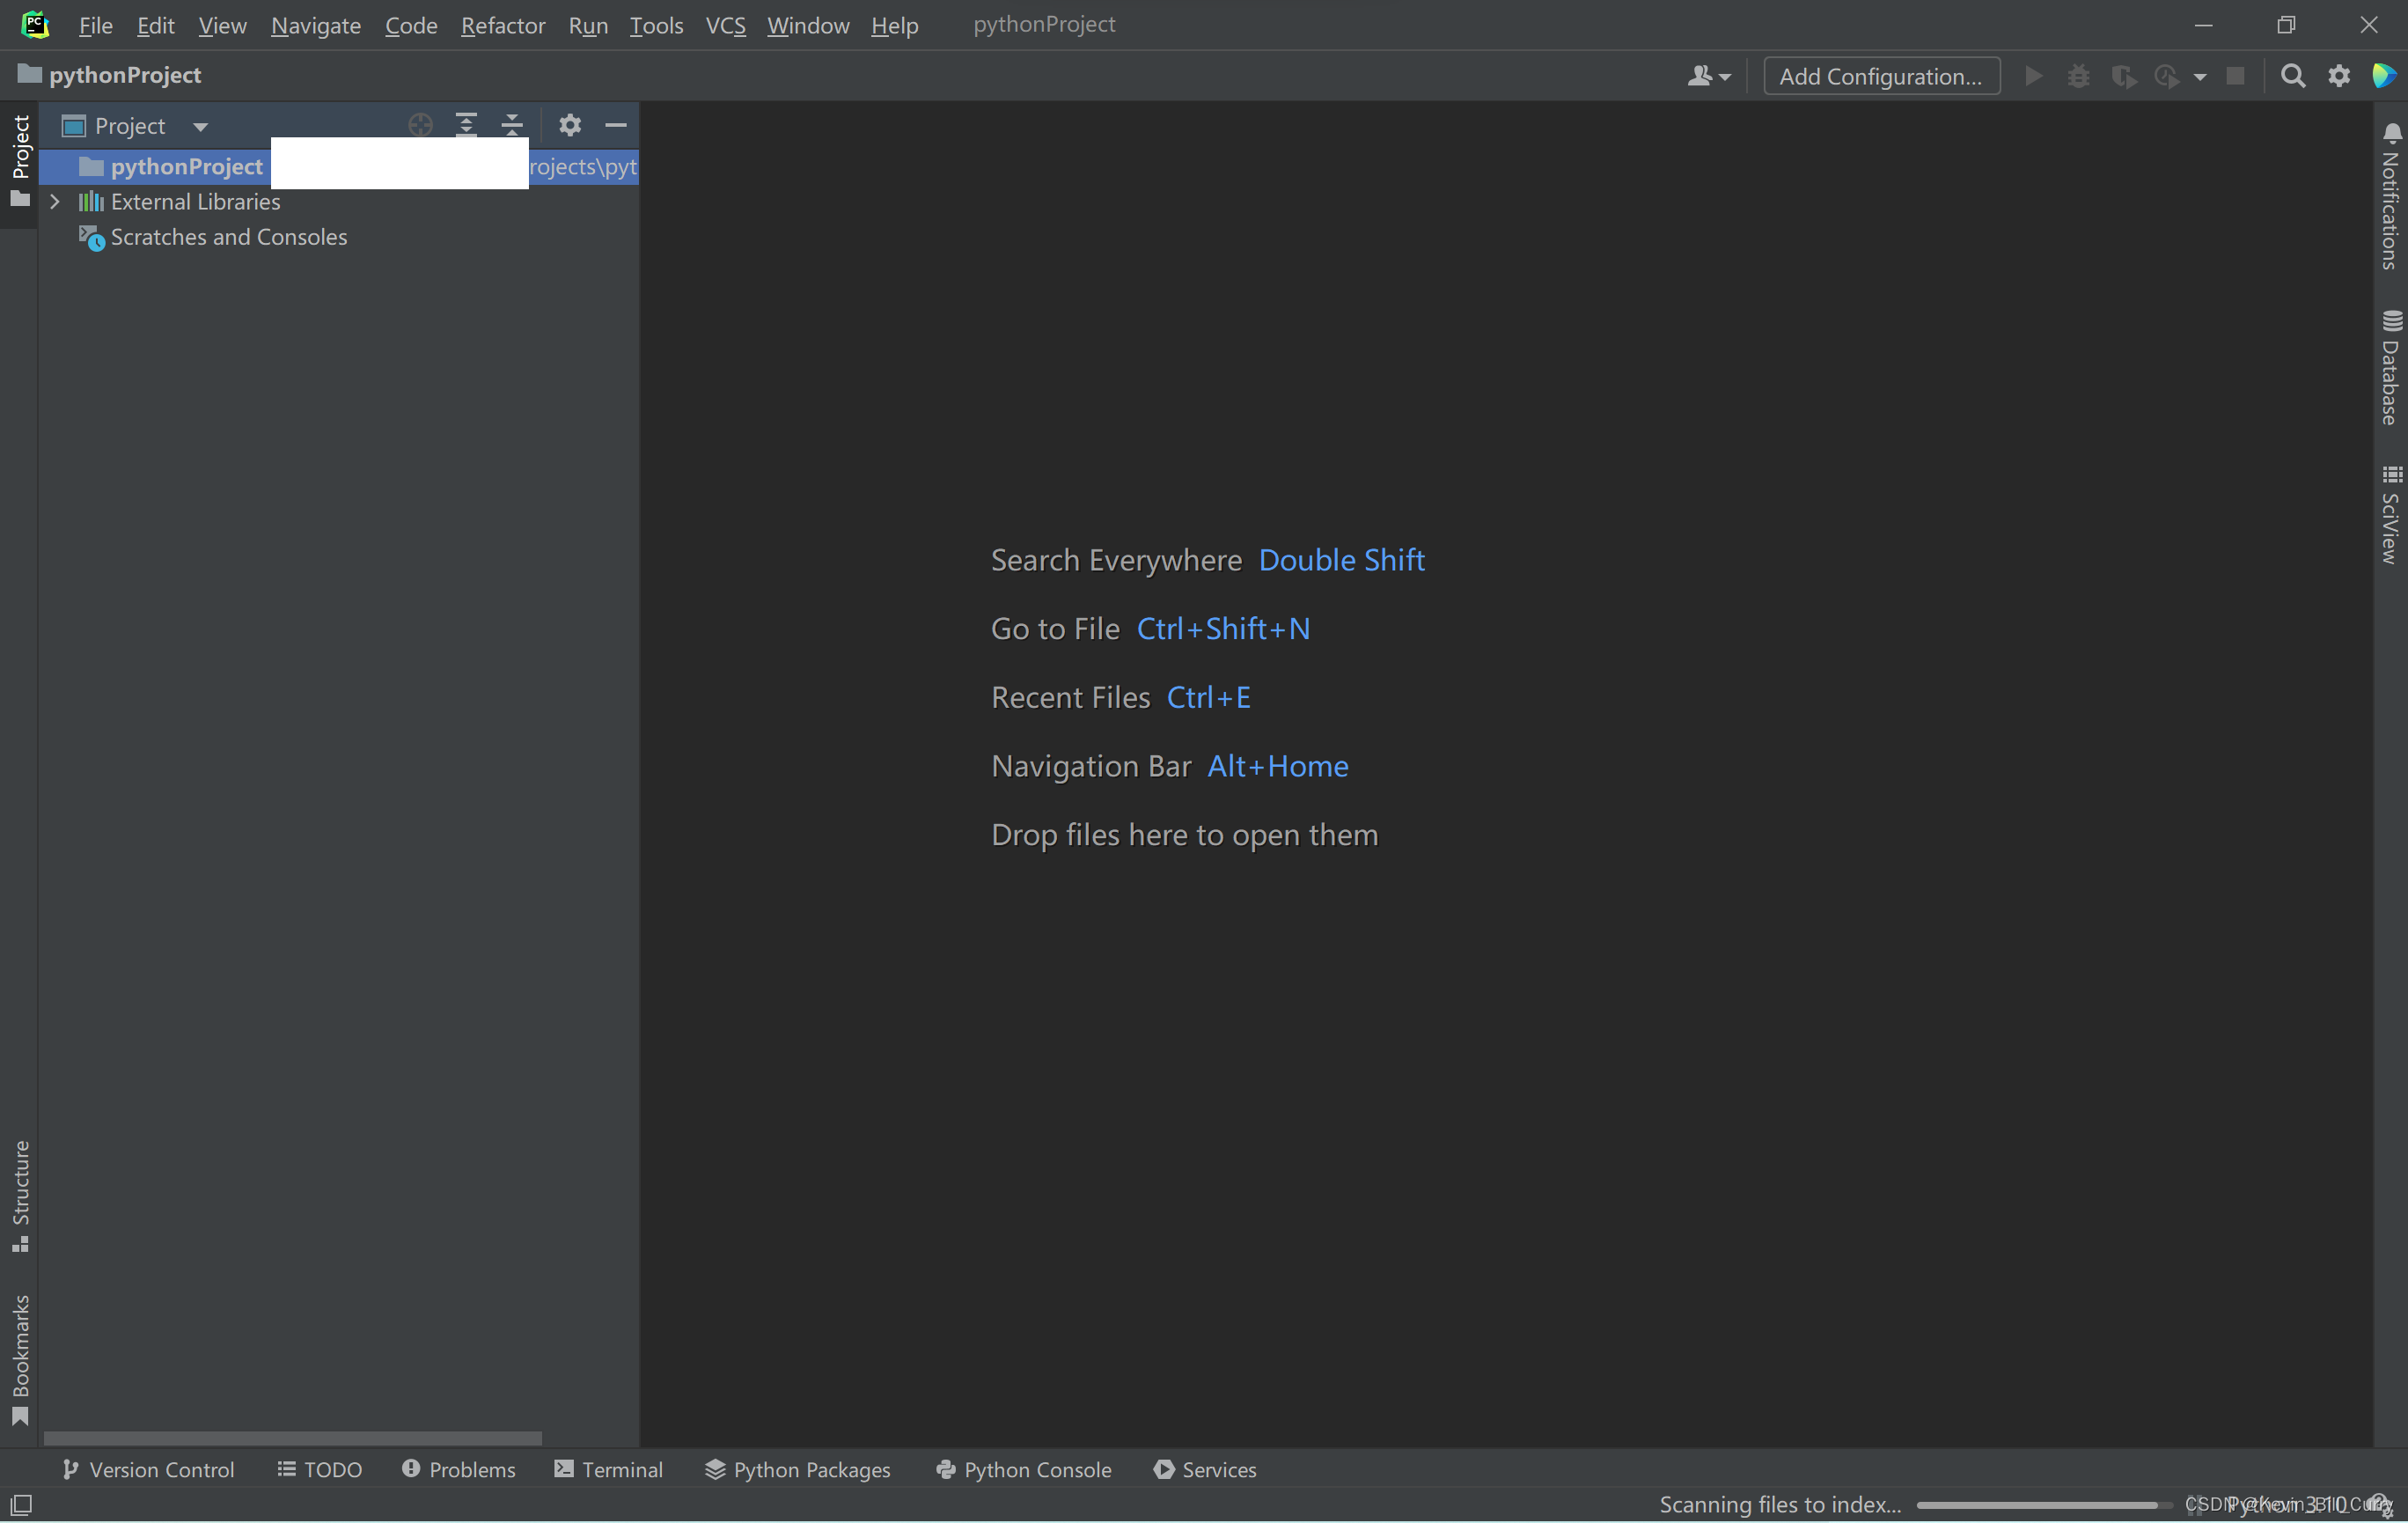2408x1523 pixels.
Task: Collapse all items in Project panel
Action: (512, 125)
